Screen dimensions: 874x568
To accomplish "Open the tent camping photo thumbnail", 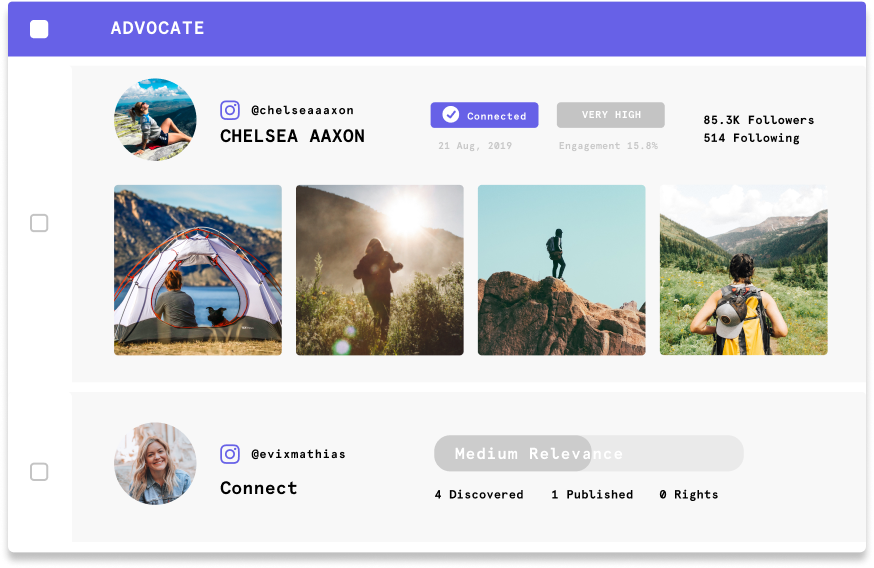I will [198, 270].
